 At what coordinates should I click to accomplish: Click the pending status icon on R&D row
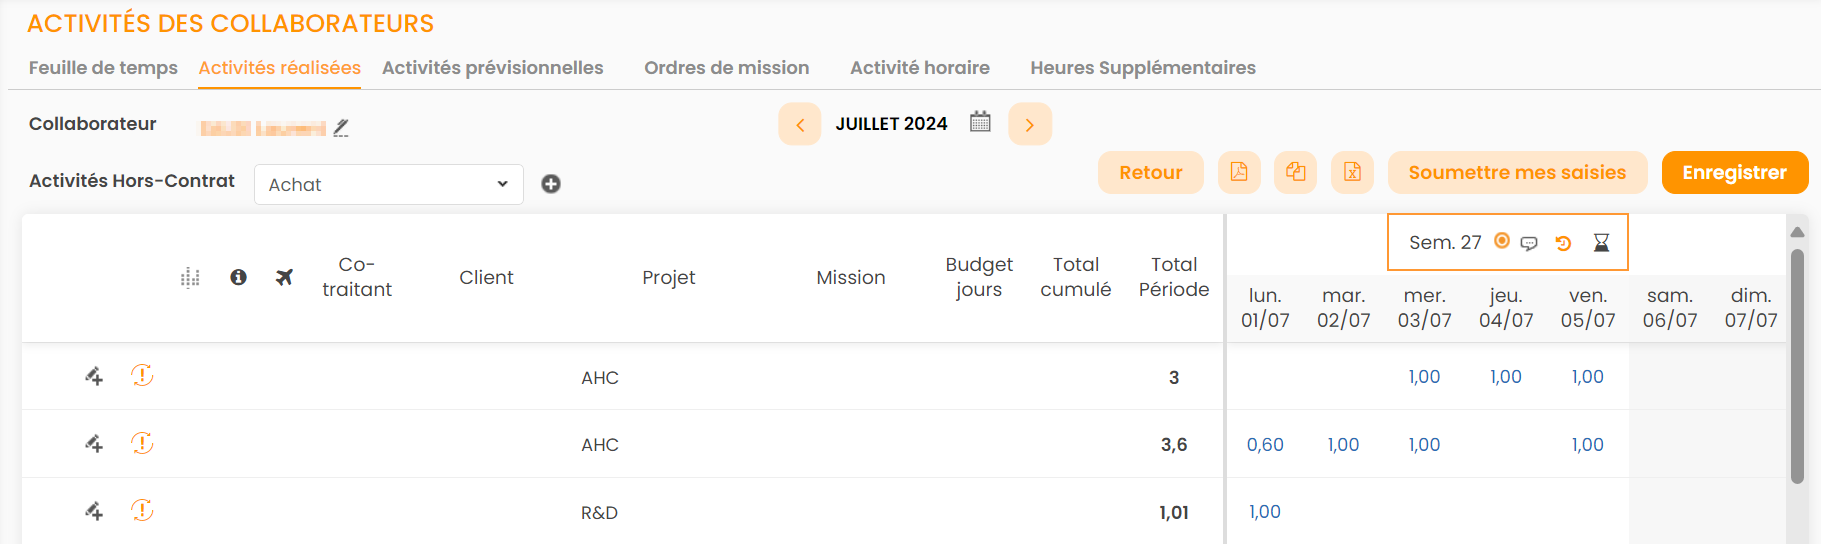pyautogui.click(x=142, y=511)
